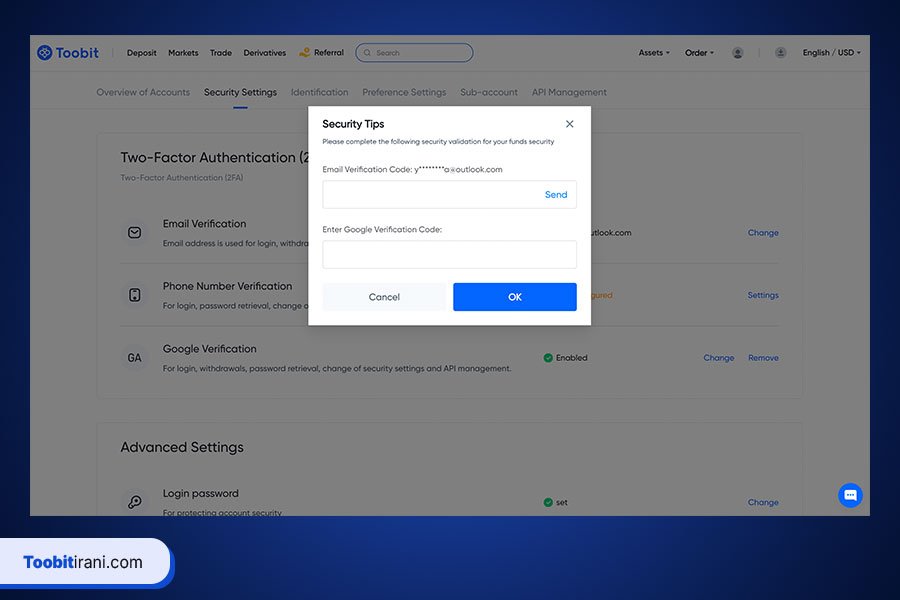Screen dimensions: 900x600
Task: Click the download app icon in header
Action: [x=780, y=53]
